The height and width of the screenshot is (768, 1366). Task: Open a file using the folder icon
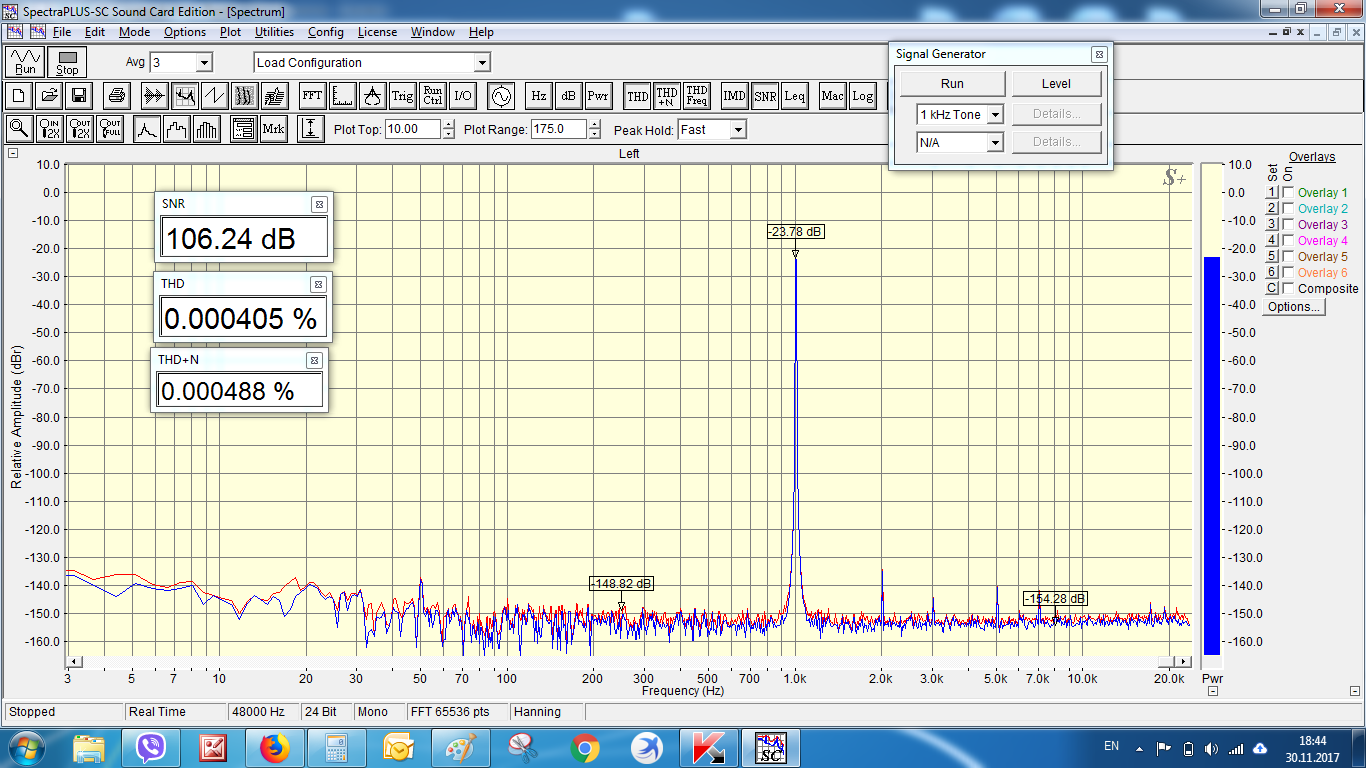click(48, 96)
